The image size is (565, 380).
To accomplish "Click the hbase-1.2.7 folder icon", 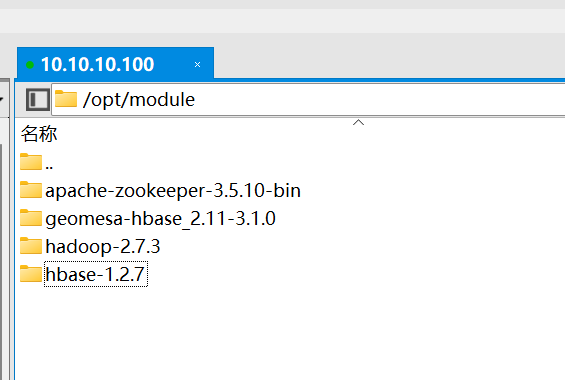I will 31,274.
